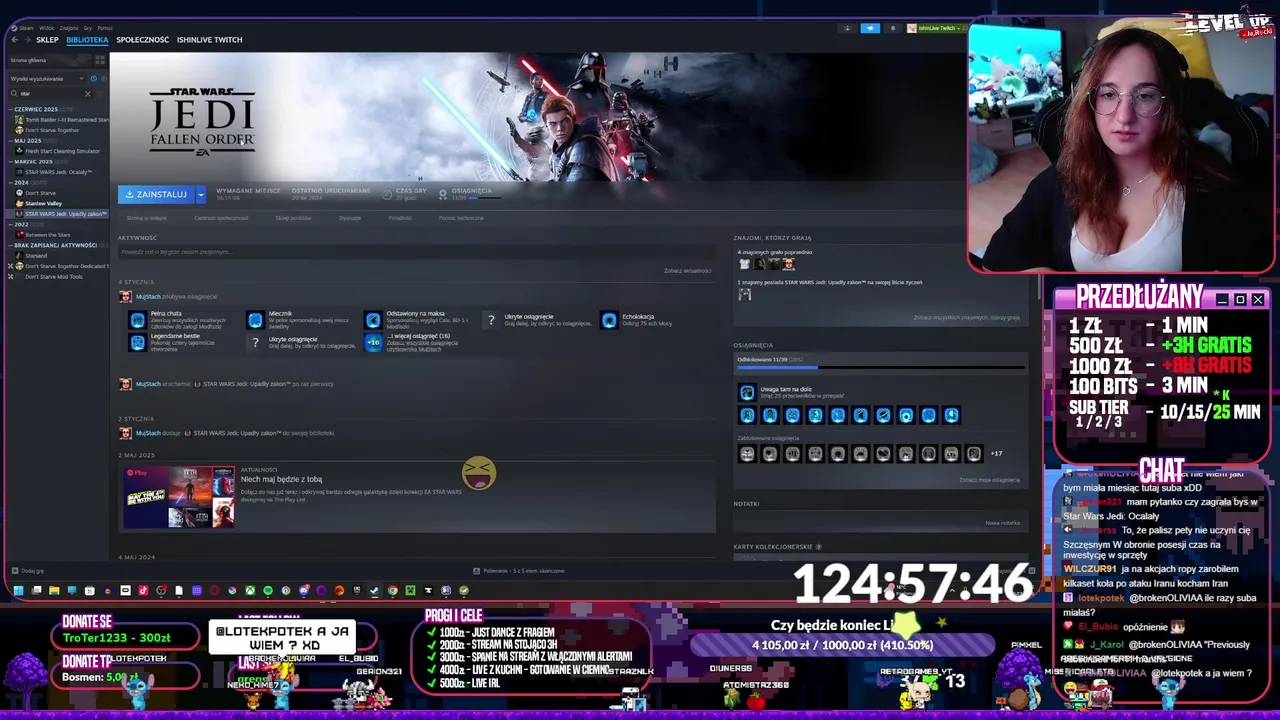Image resolution: width=1280 pixels, height=720 pixels.
Task: Open Google Chrome from the taskbar
Action: (392, 591)
